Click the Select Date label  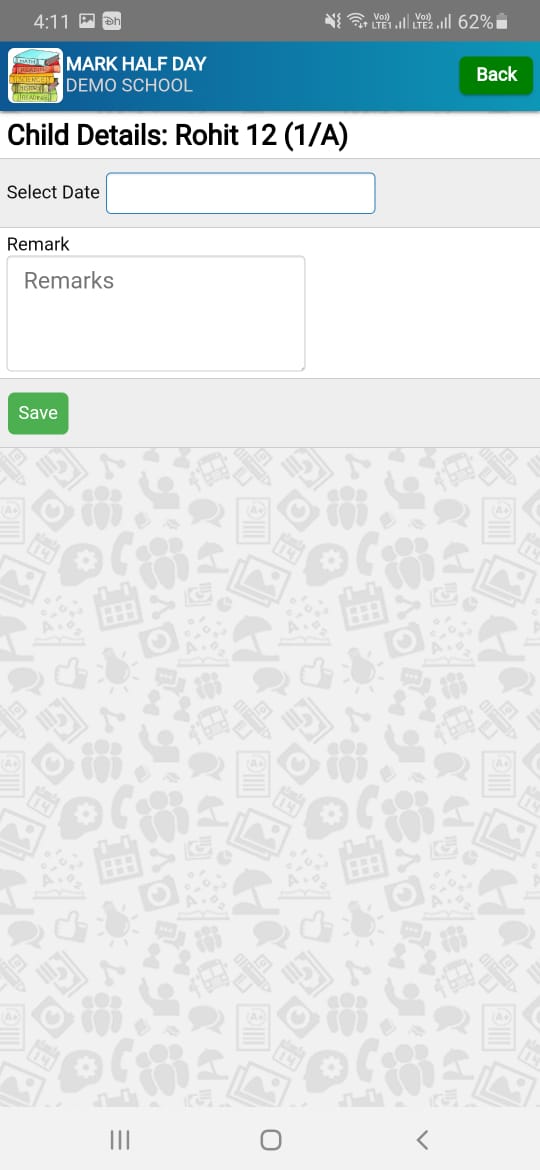point(53,193)
